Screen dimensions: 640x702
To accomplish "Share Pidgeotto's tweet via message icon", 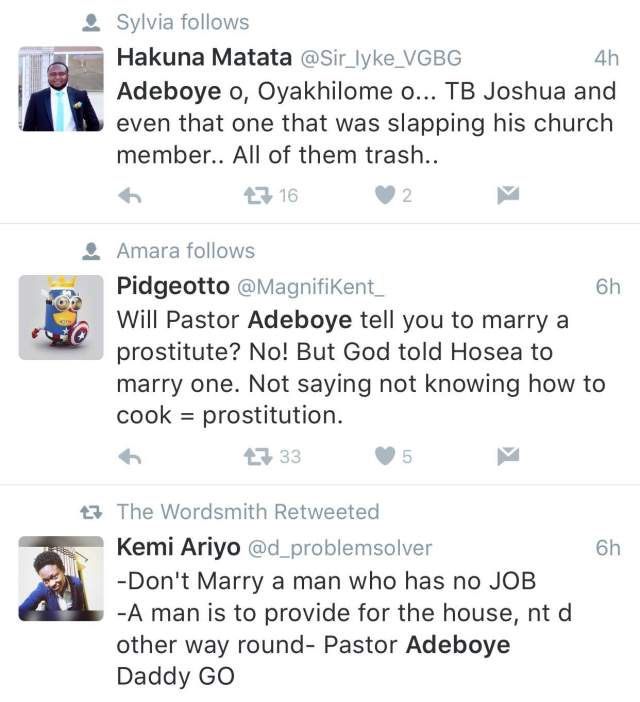I will tap(508, 456).
